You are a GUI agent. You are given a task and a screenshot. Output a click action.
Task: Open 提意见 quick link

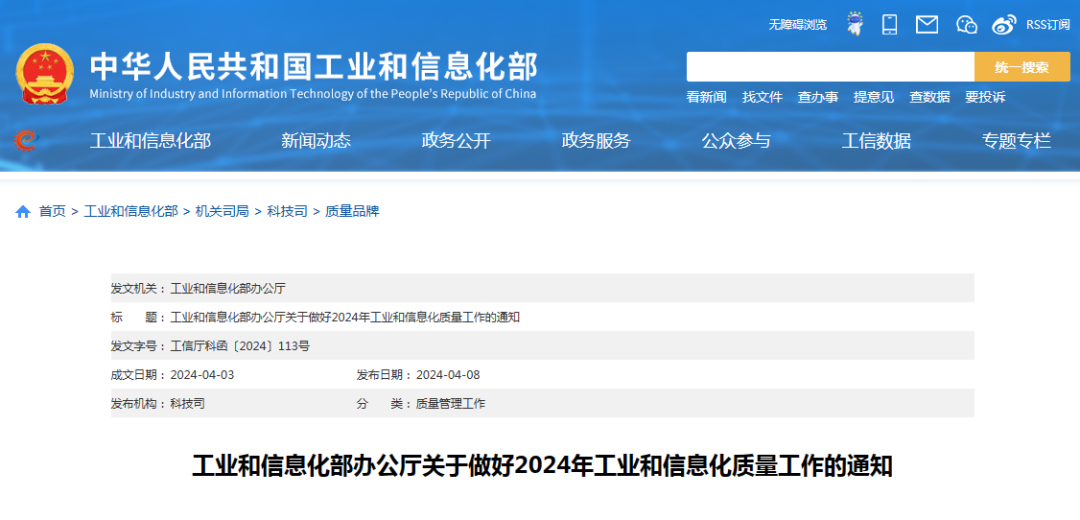(x=873, y=97)
